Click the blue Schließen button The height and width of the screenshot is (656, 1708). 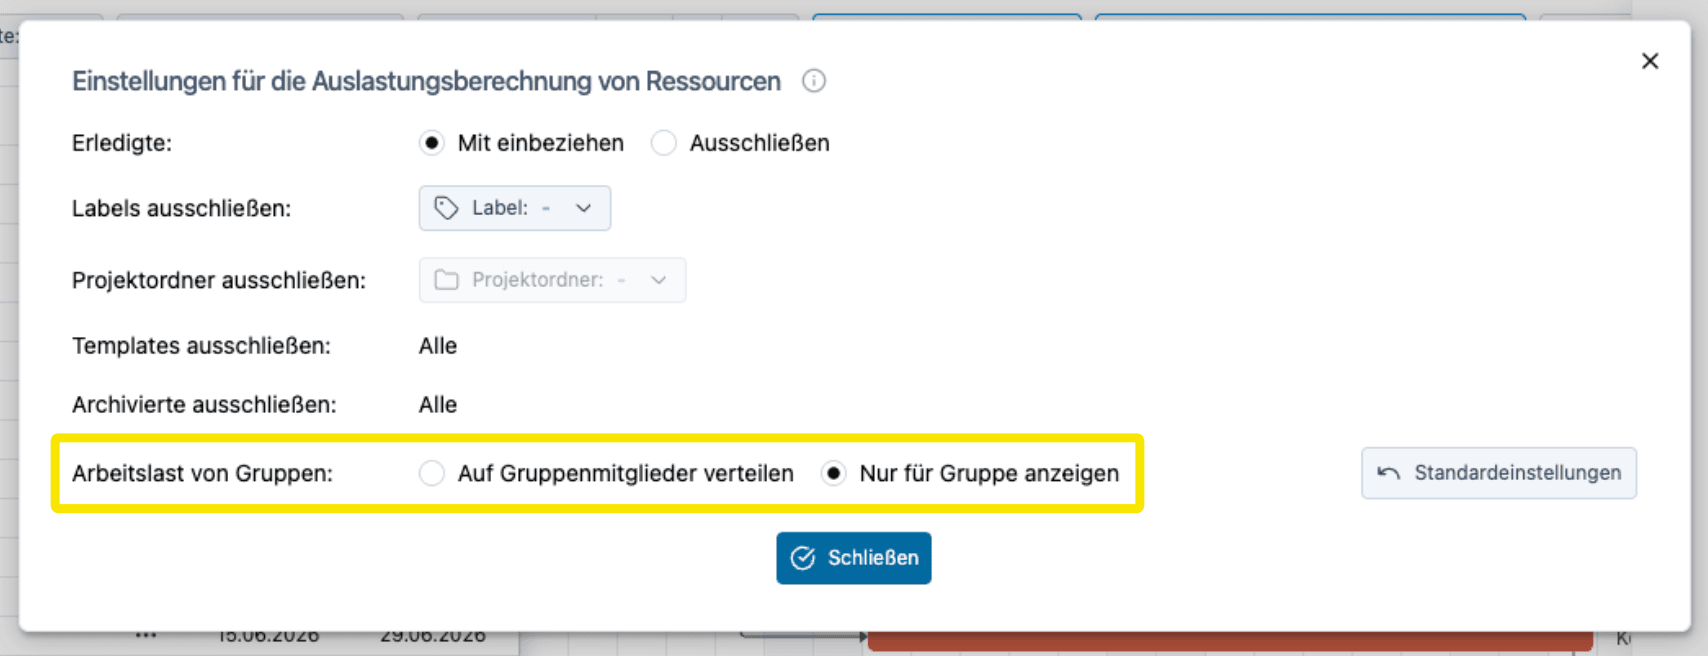coord(854,558)
